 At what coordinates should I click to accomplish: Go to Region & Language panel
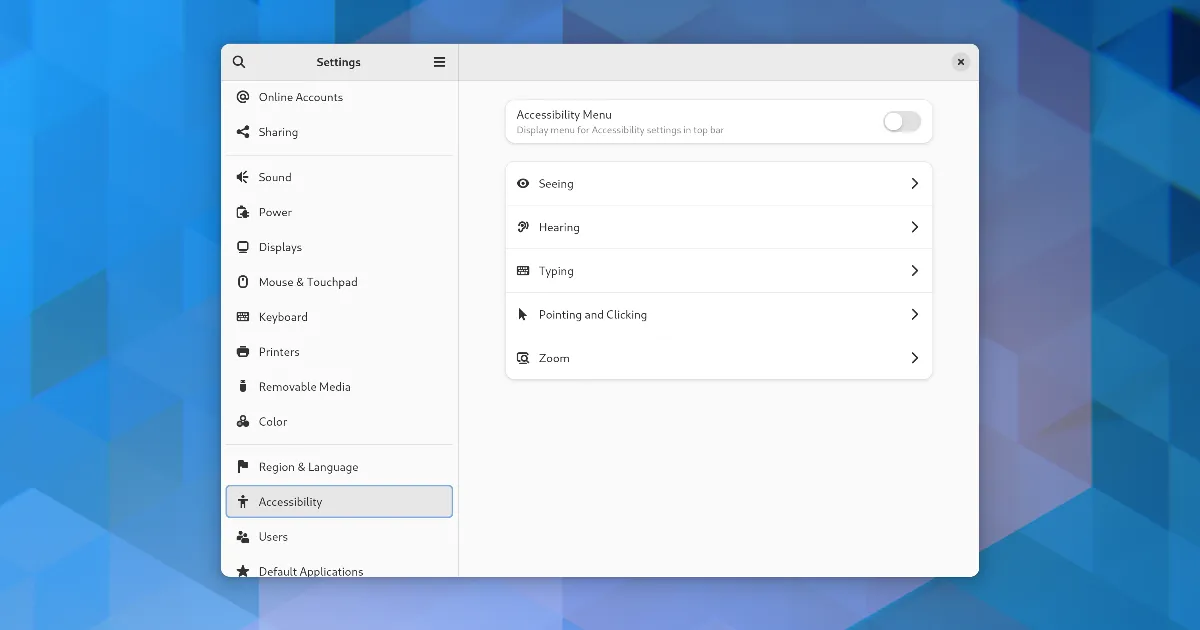(x=308, y=467)
